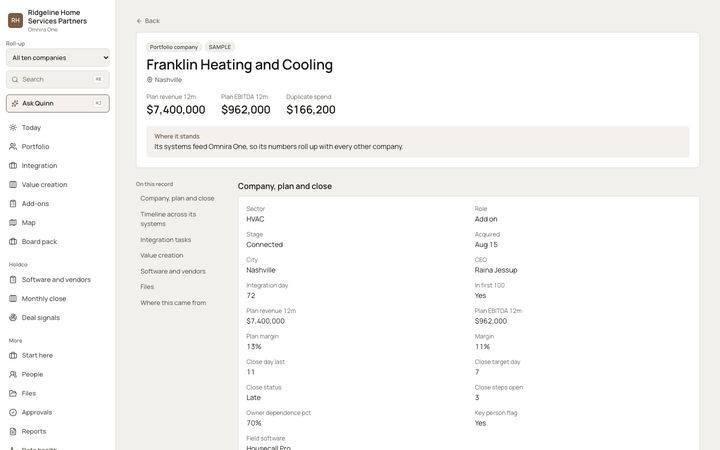
Task: Click the location pin icon near Nashville
Action: click(x=149, y=80)
